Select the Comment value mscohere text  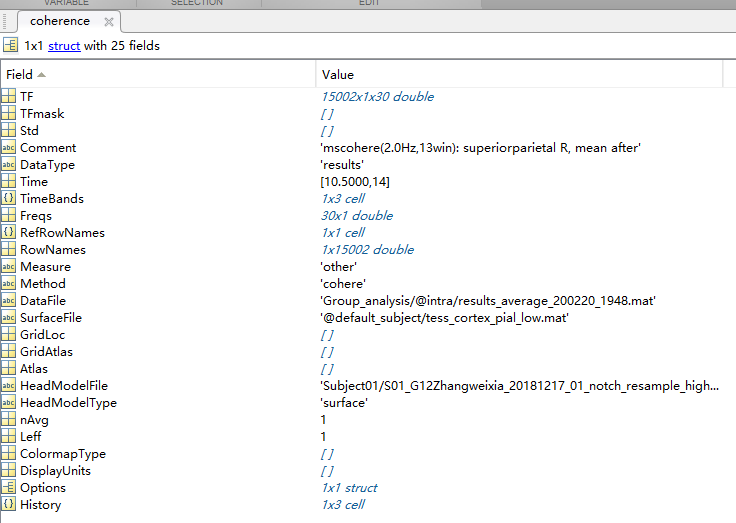pyautogui.click(x=480, y=148)
